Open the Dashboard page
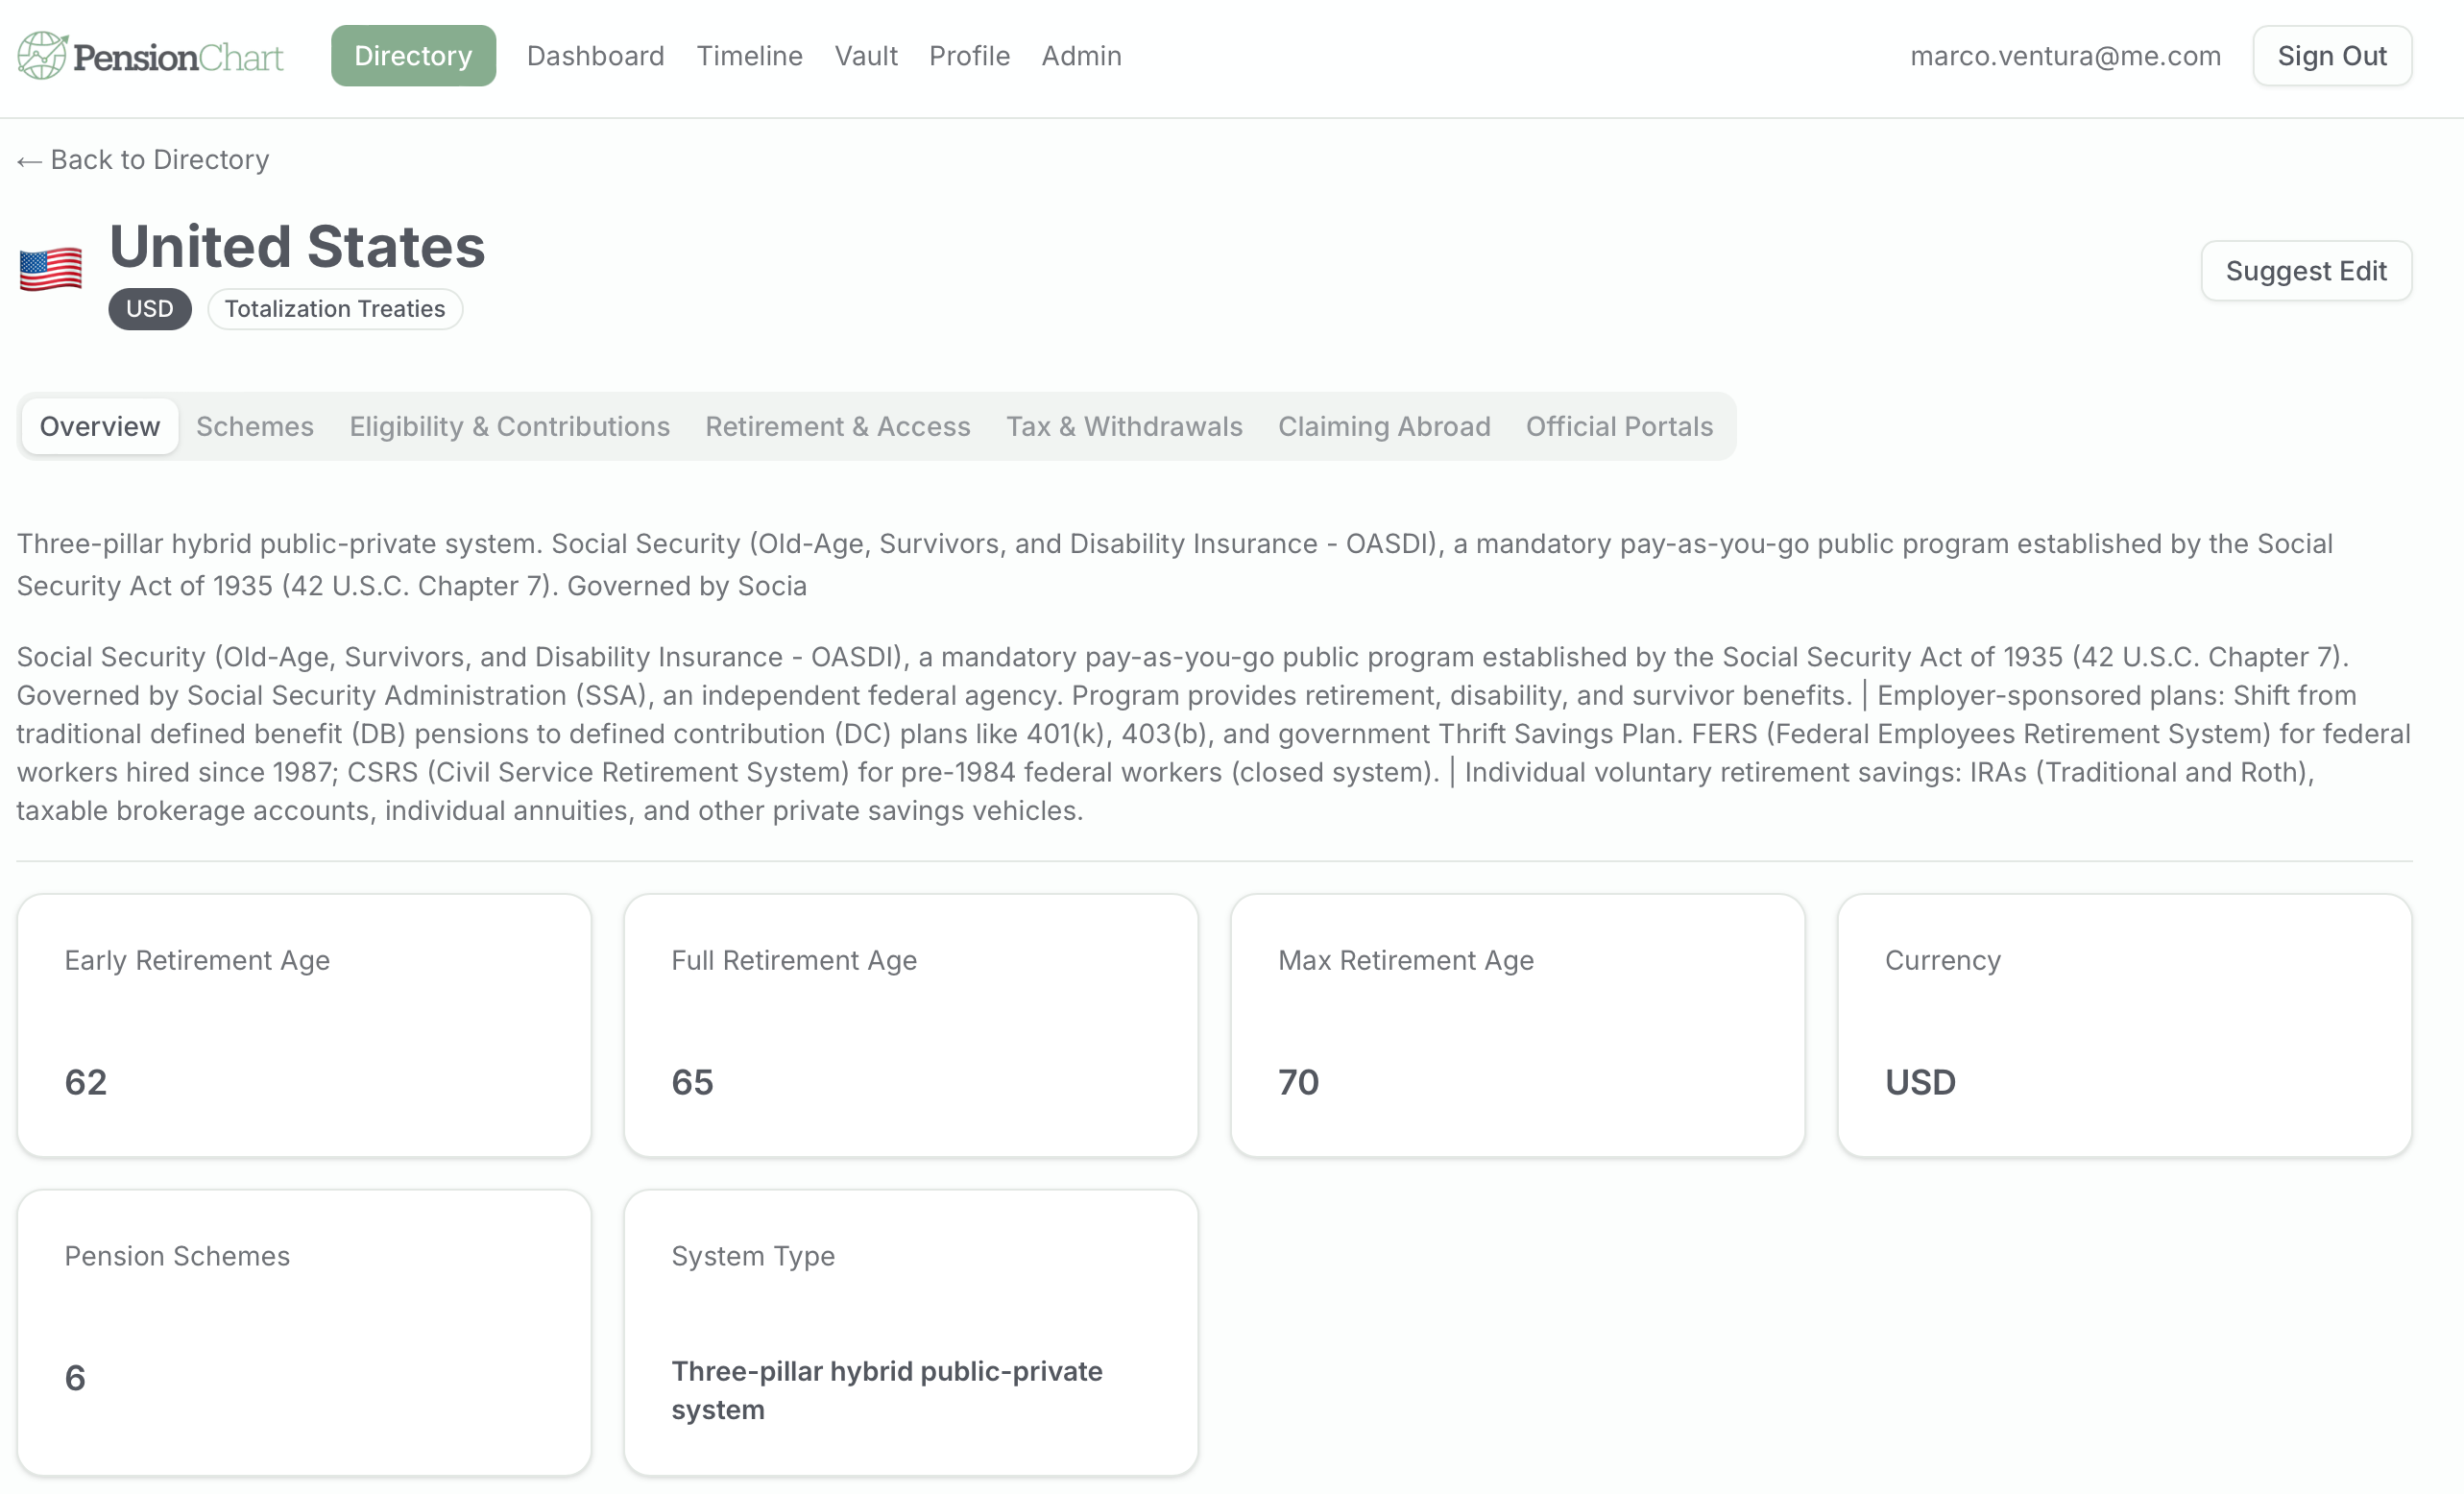This screenshot has width=2464, height=1494. coord(595,56)
